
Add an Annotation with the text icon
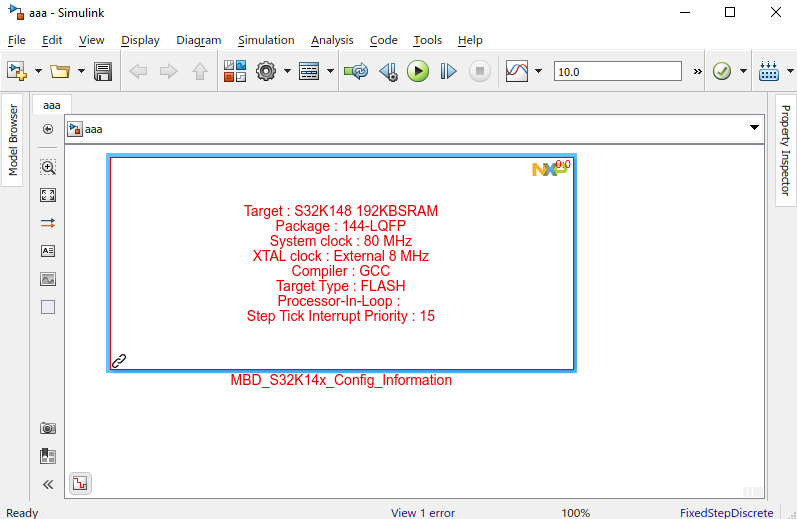[x=48, y=251]
